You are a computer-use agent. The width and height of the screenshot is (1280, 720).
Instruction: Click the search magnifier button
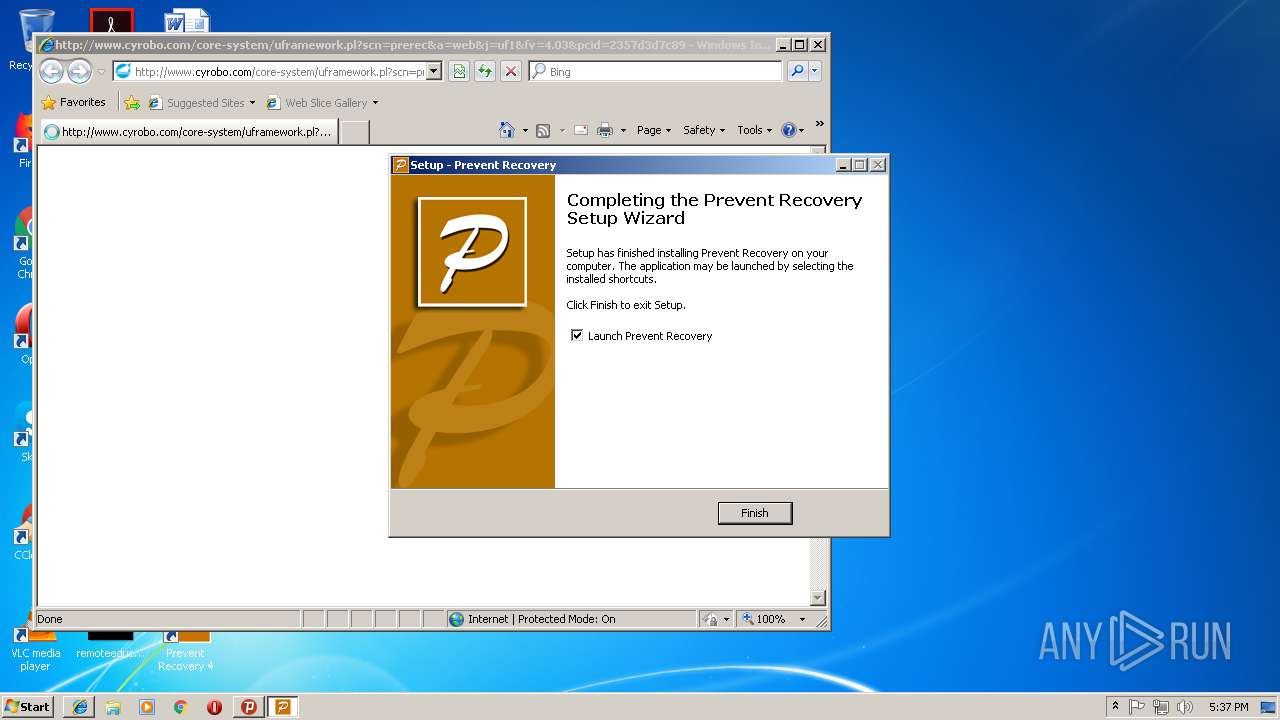tap(797, 71)
